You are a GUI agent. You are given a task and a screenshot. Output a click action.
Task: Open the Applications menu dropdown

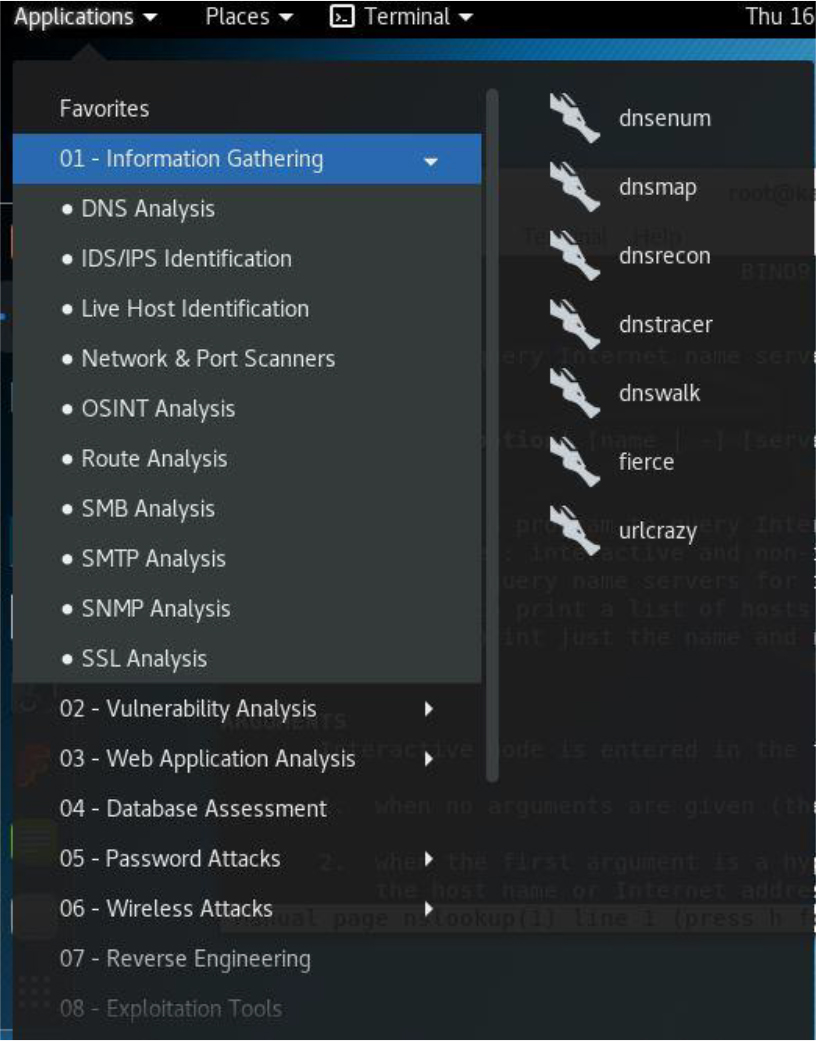[x=85, y=17]
